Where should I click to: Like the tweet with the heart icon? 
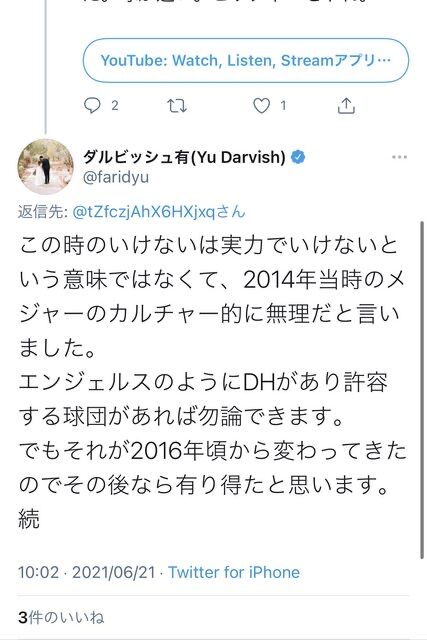(261, 106)
